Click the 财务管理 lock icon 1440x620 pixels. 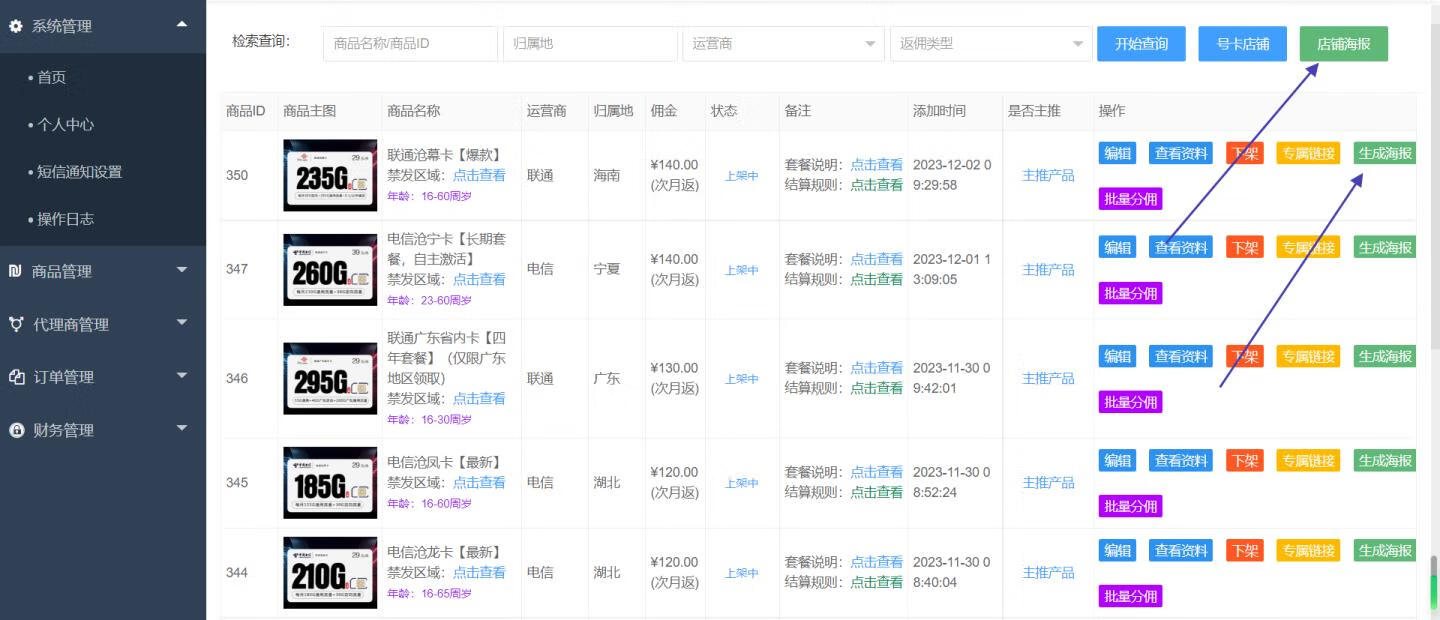point(16,430)
